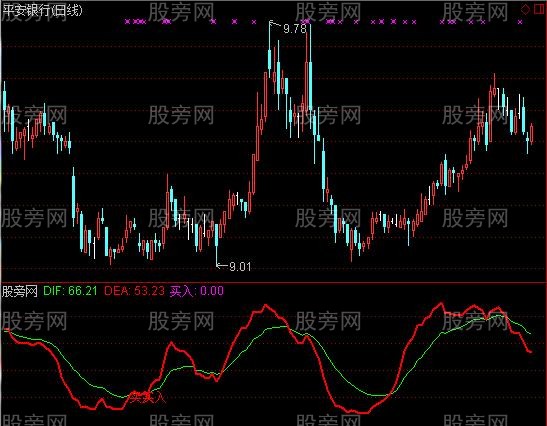Click the red square window icon at chart corner

(540, 9)
